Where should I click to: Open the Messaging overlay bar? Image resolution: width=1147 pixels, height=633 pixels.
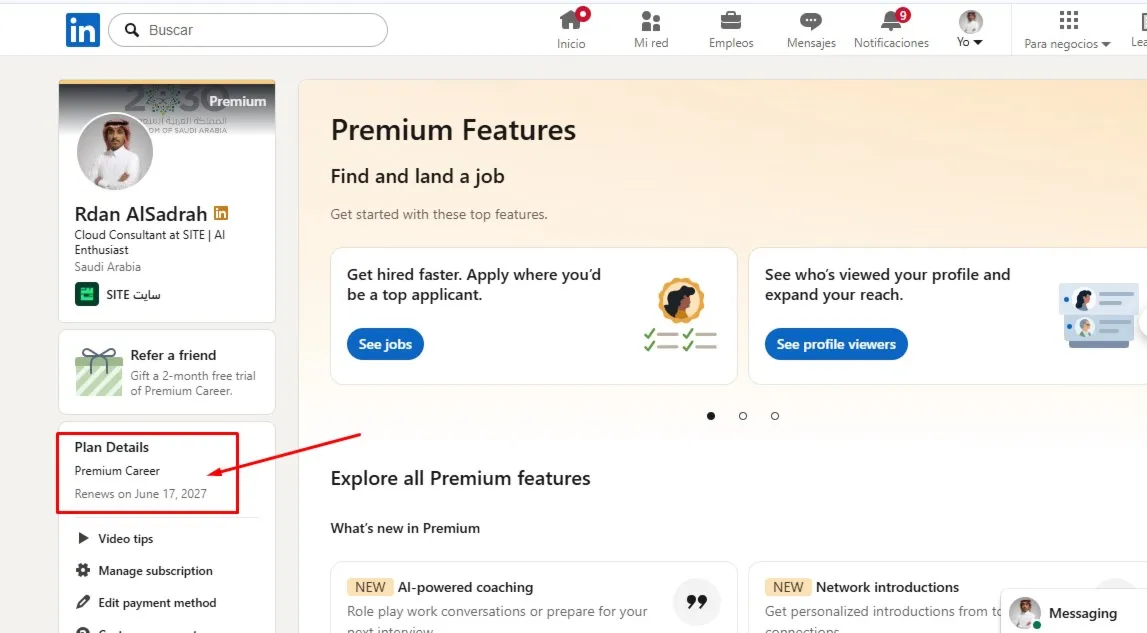[x=1074, y=611]
